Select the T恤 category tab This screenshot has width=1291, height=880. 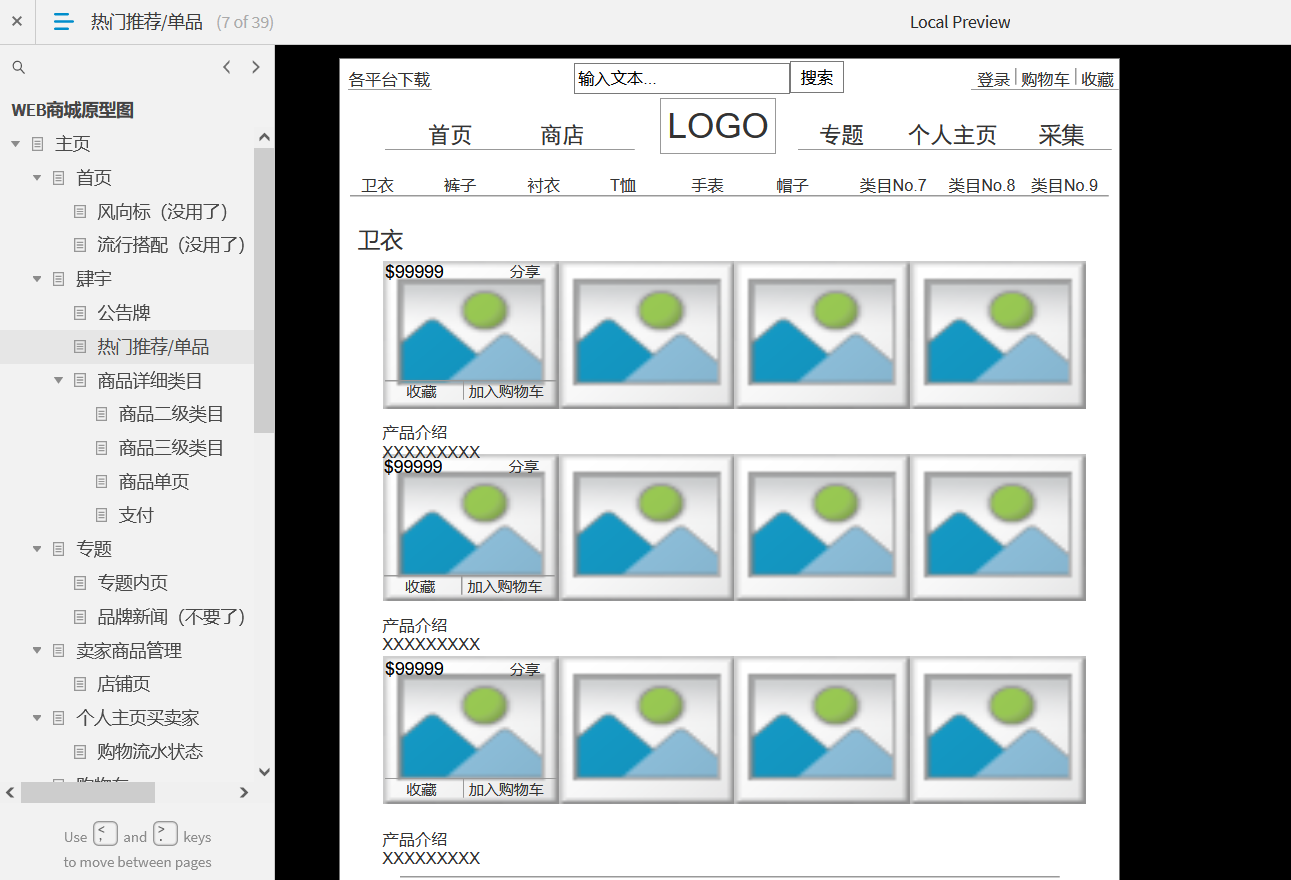click(623, 185)
